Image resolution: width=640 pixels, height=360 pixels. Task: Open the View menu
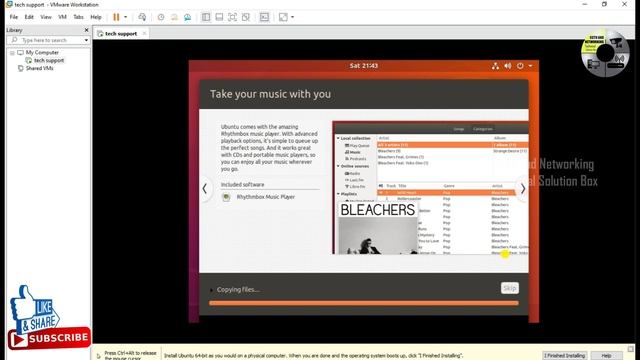[x=46, y=17]
